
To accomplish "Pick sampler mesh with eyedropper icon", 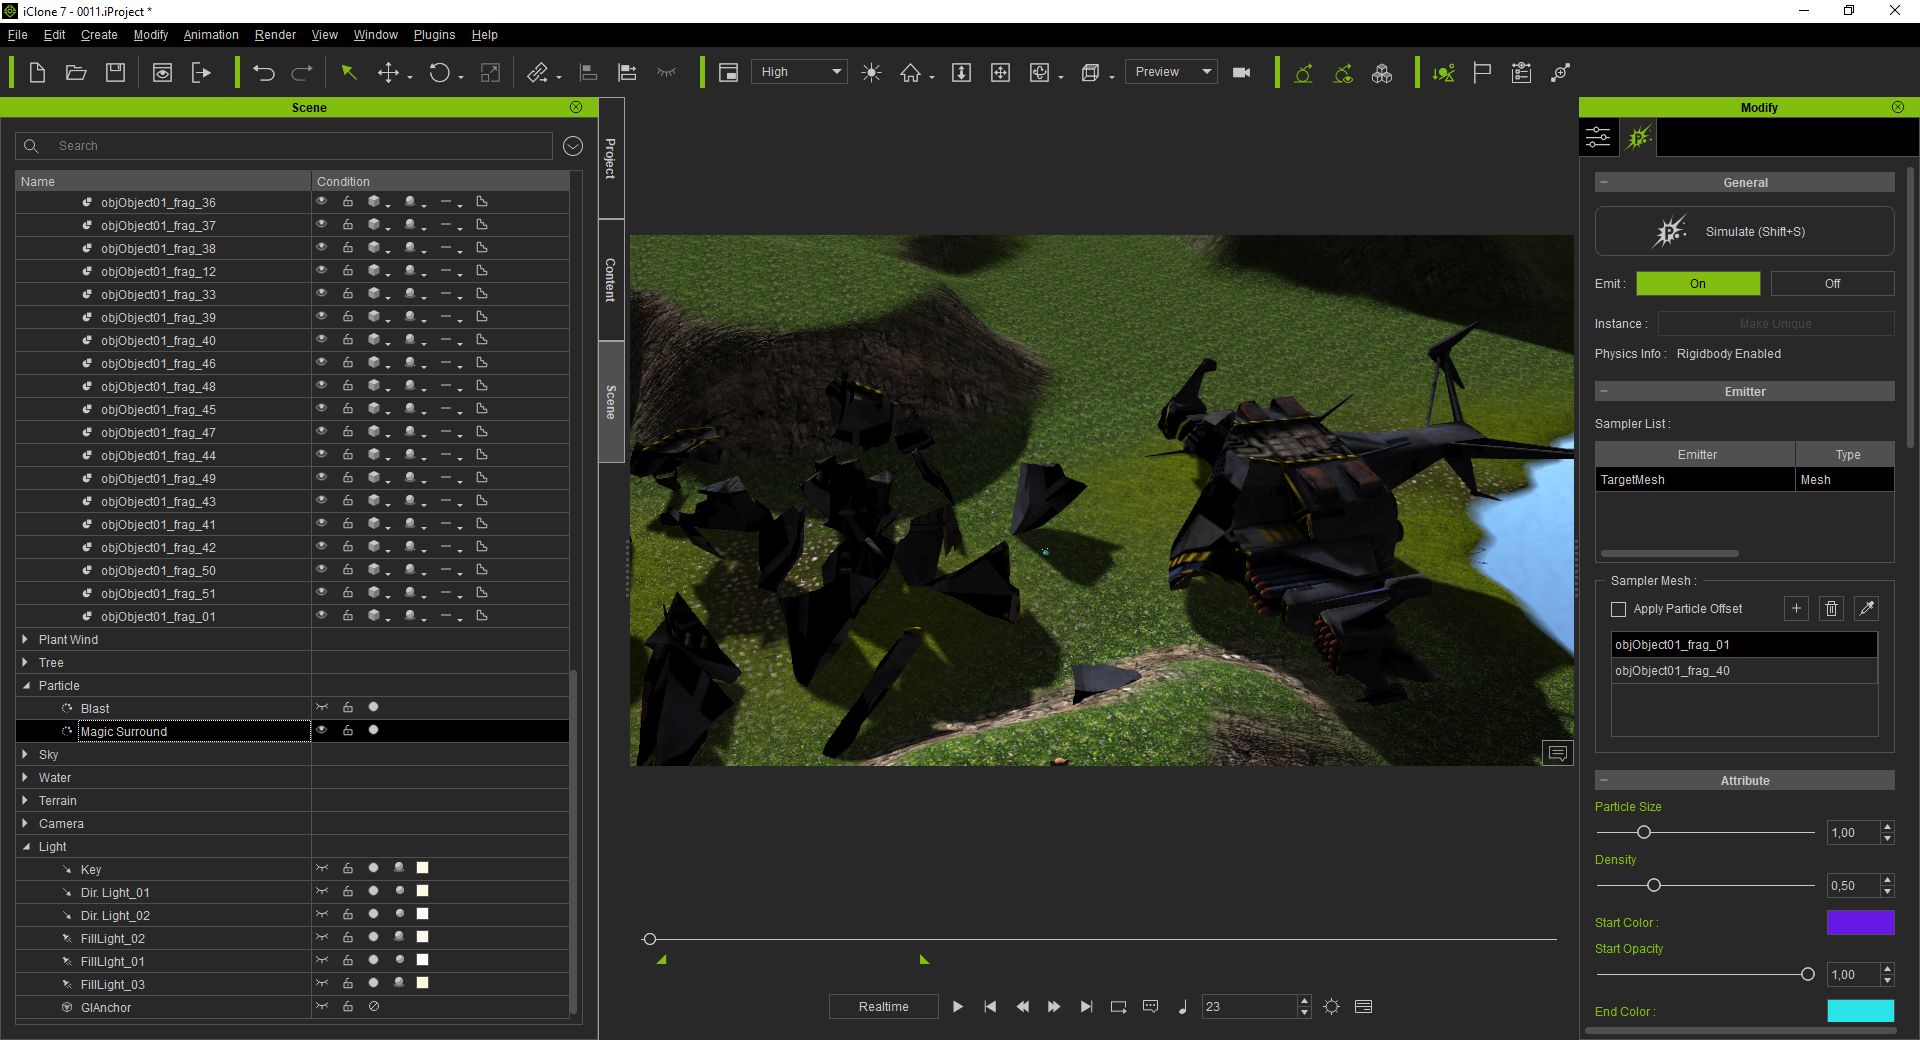I will coord(1866,608).
